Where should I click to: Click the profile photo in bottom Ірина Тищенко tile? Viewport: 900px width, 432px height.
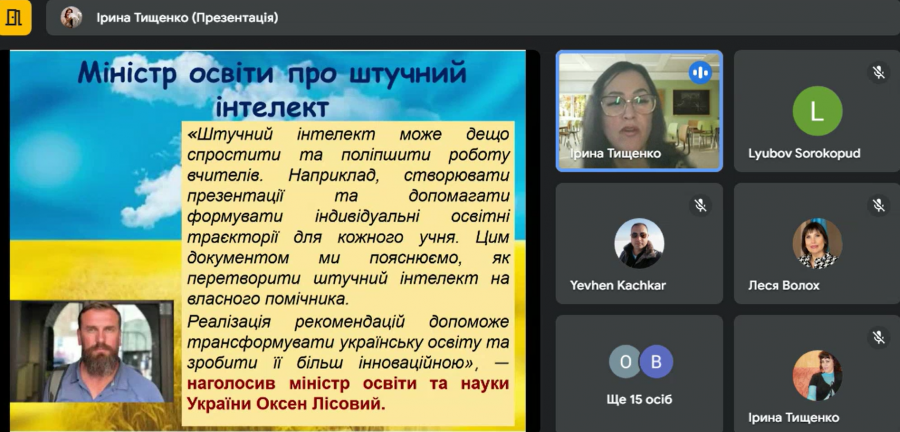817,375
